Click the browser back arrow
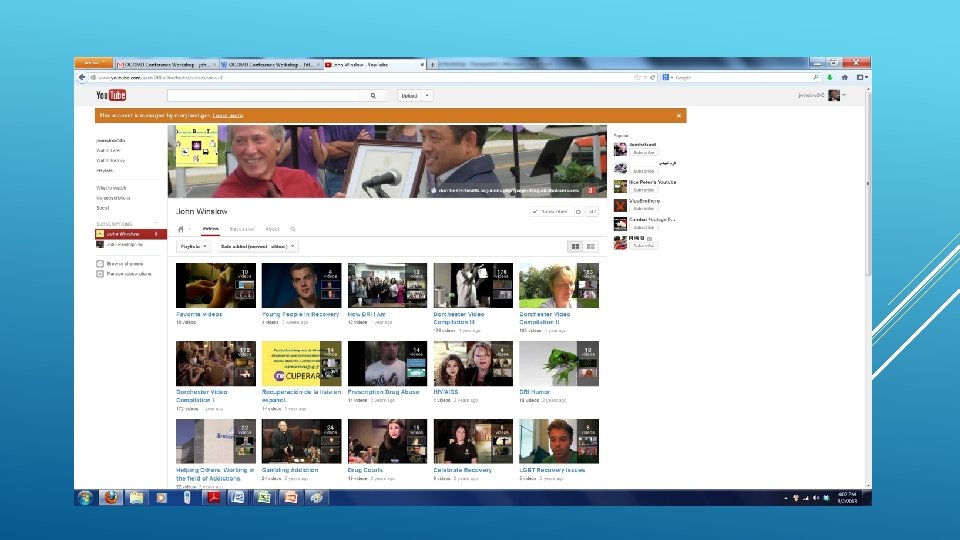The image size is (960, 540). click(x=81, y=77)
